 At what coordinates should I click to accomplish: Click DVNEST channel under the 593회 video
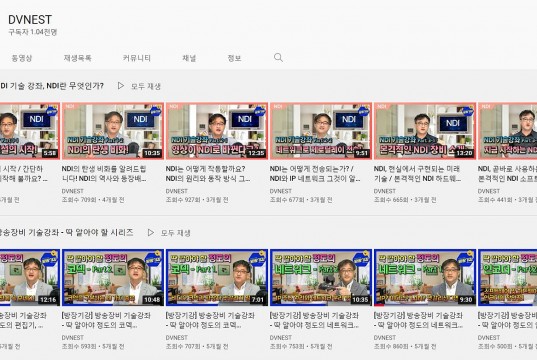coord(73,338)
